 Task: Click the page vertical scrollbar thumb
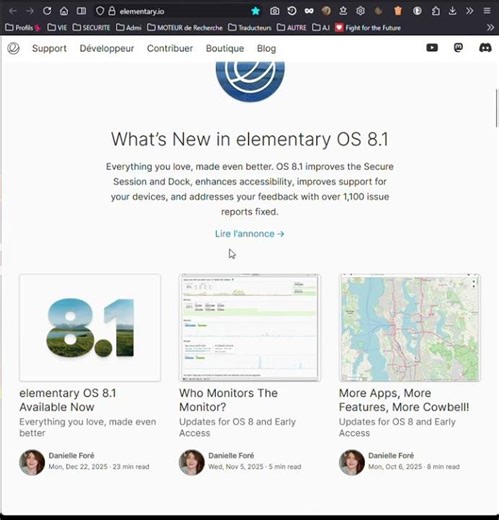tap(497, 108)
